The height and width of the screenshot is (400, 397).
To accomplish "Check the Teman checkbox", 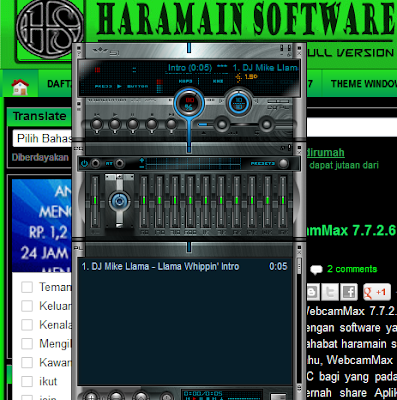I will click(27, 287).
